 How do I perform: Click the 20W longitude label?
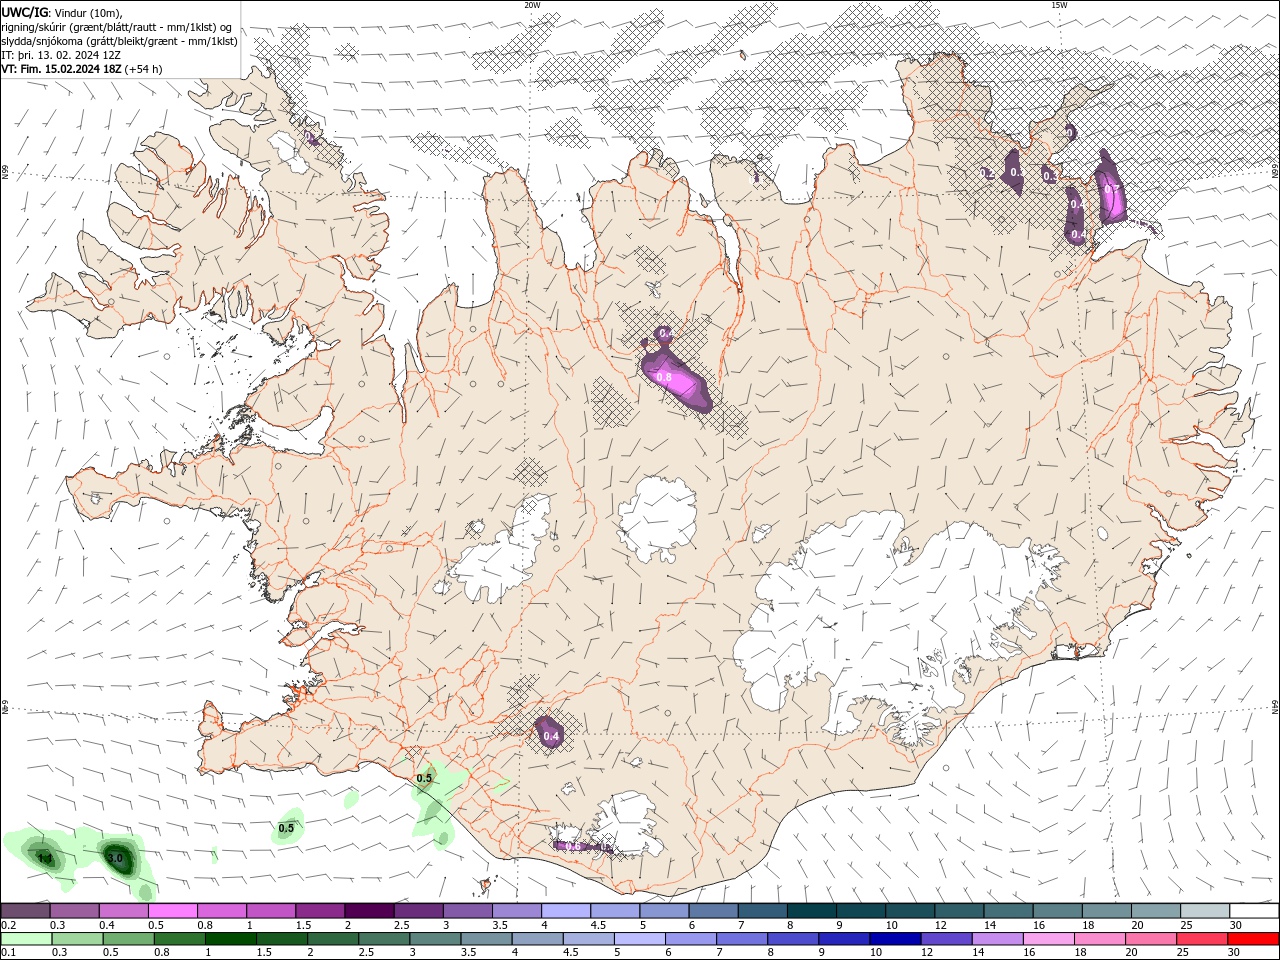[x=532, y=4]
